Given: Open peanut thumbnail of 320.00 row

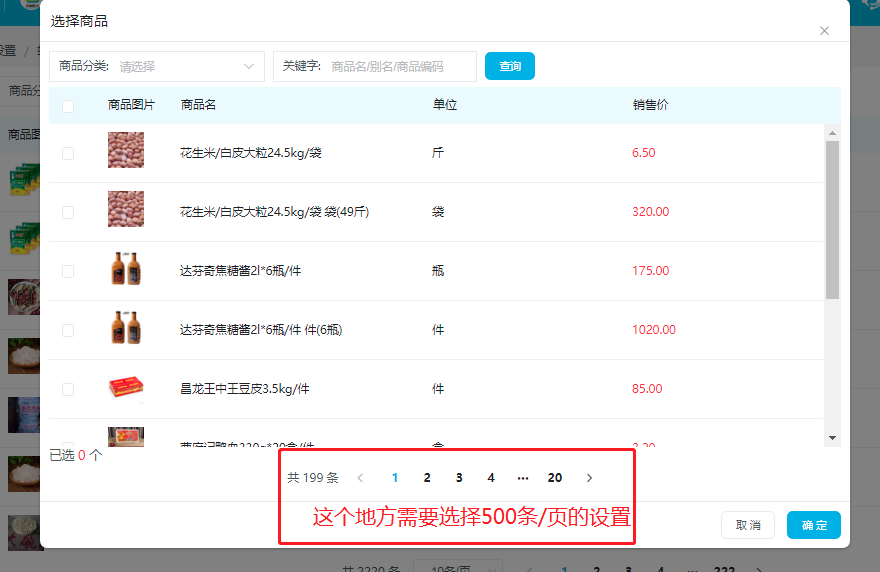Looking at the screenshot, I should pos(126,209).
